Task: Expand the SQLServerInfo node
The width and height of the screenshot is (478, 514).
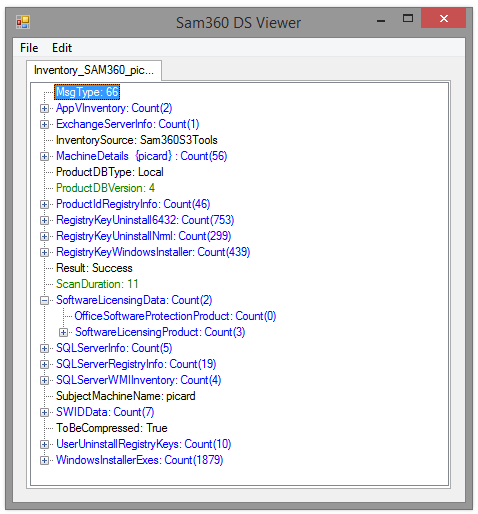Action: point(44,348)
